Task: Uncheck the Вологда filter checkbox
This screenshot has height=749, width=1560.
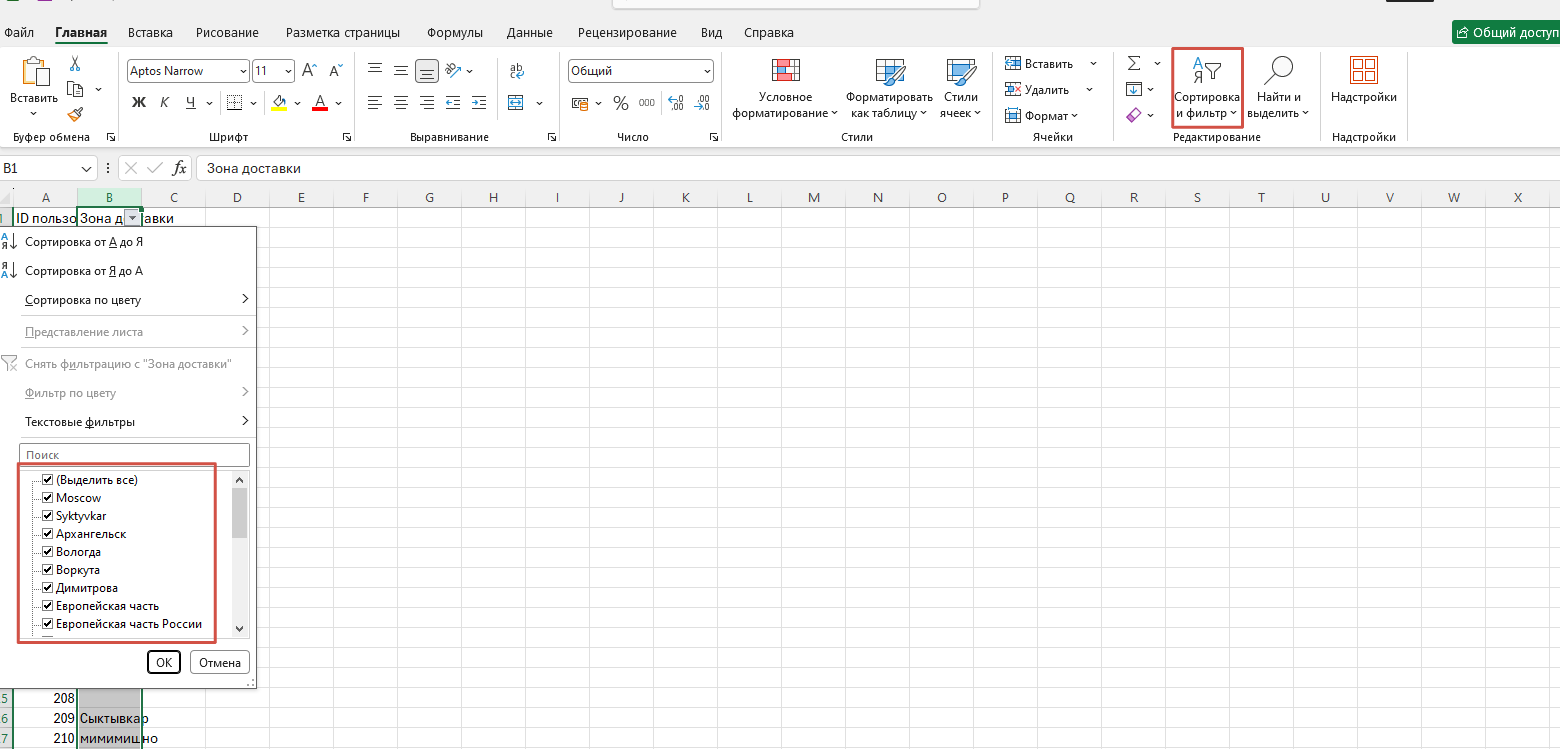Action: (47, 552)
